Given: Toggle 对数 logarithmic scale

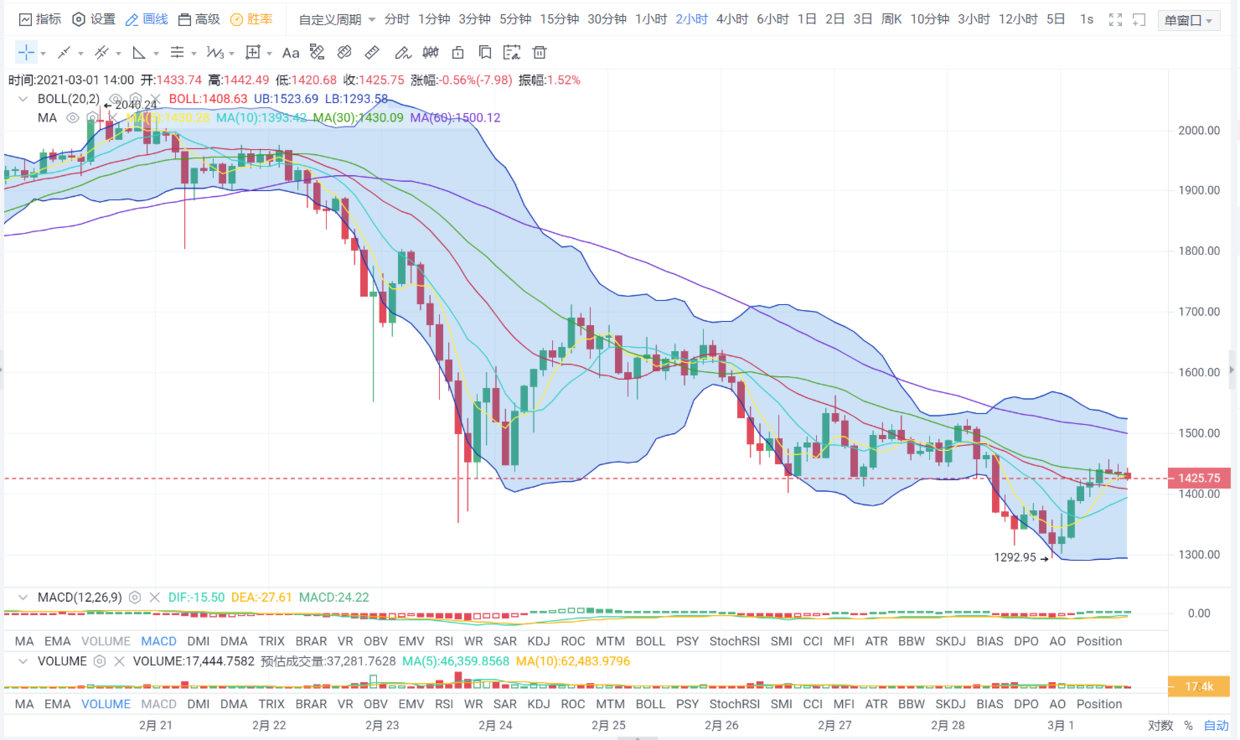Looking at the screenshot, I should point(1160,726).
